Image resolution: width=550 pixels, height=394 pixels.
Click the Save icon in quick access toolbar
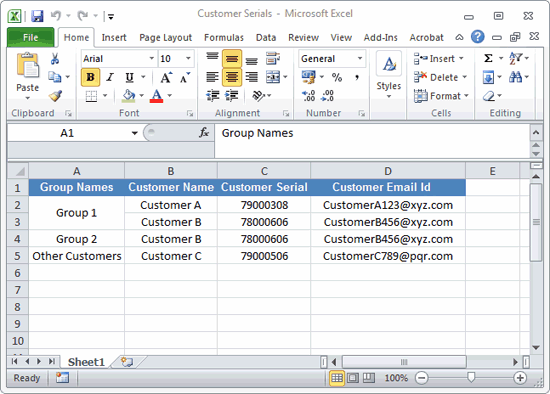(37, 16)
